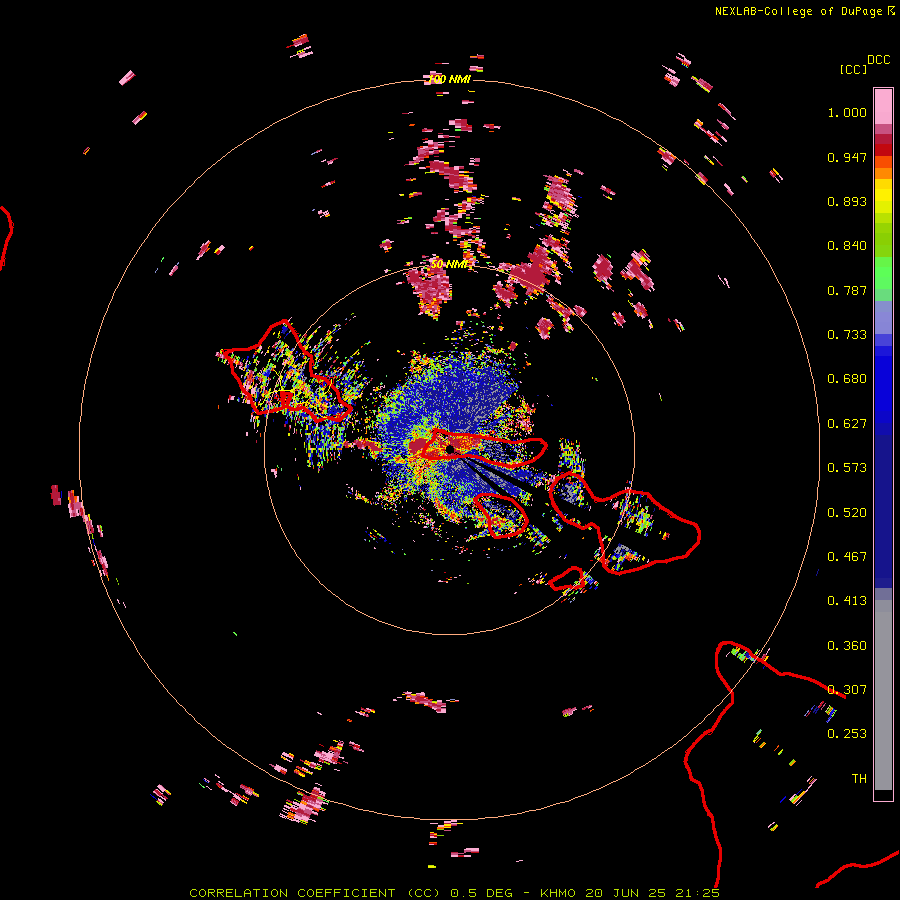Click the 0.5 DEG elevation text

(x=481, y=893)
